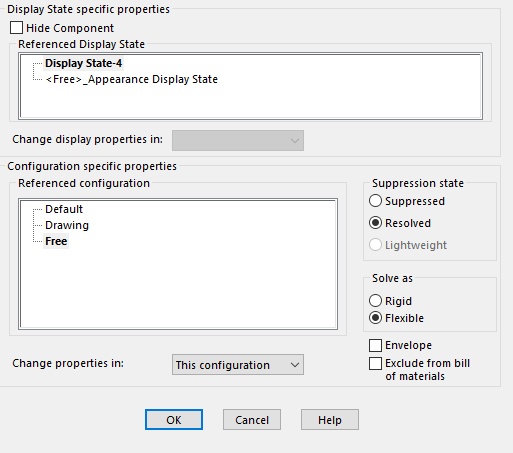The height and width of the screenshot is (453, 513).
Task: Open Help for this dialog
Action: (x=330, y=420)
